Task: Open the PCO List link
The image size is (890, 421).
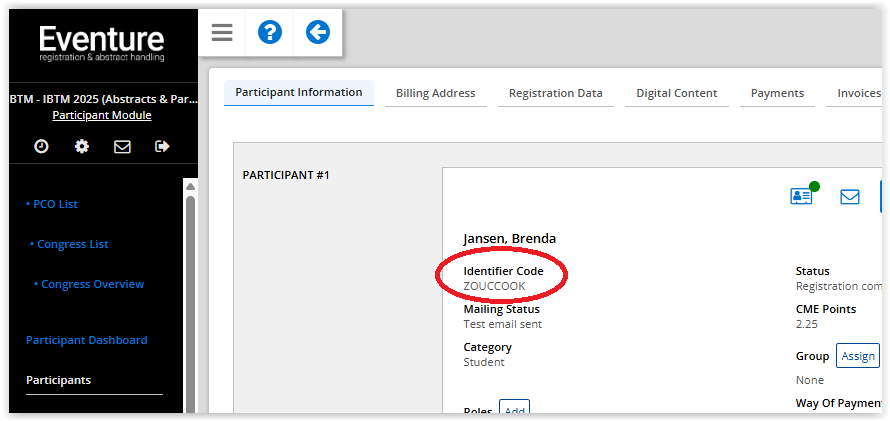Action: point(54,204)
